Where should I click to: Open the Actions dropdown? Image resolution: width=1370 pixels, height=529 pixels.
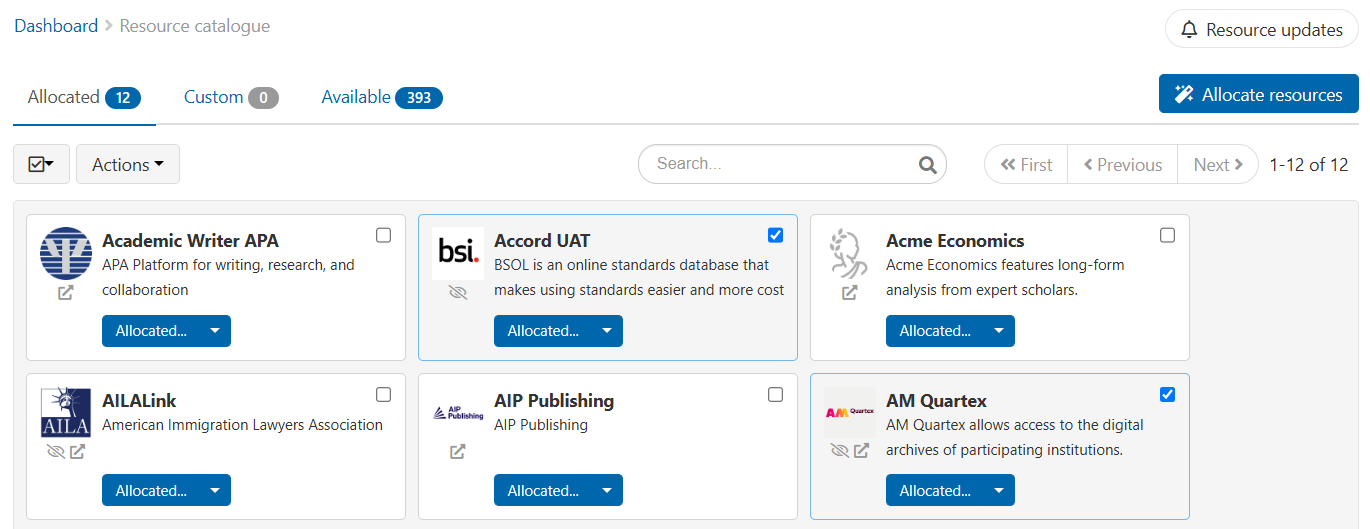coord(128,164)
